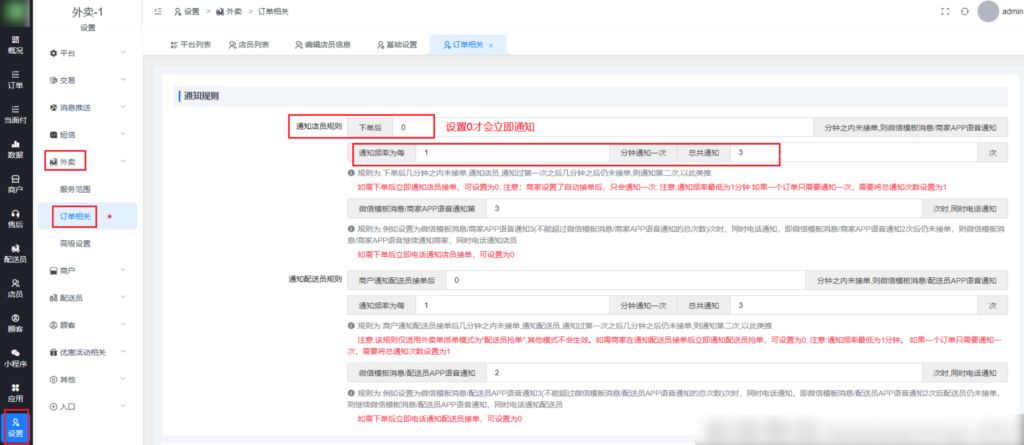Focus the 微信模板消息/商家APP语音通知第 input
Image resolution: width=1024 pixels, height=445 pixels.
705,208
